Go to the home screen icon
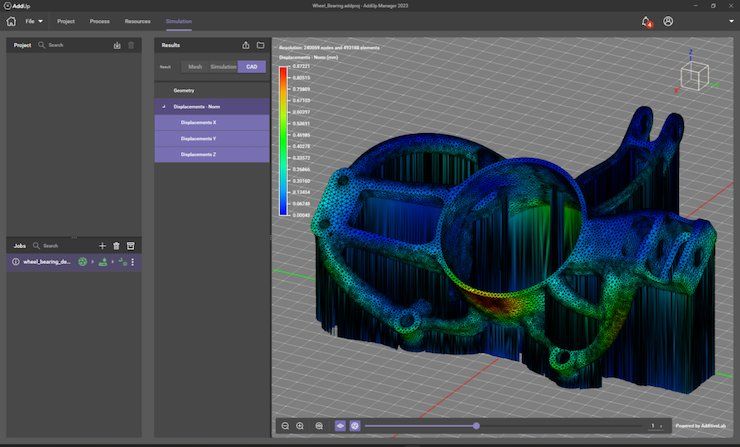 click(x=11, y=21)
